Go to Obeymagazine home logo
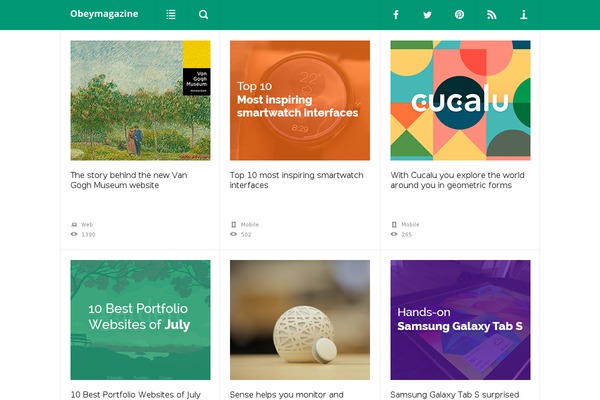This screenshot has width=600, height=400. pyautogui.click(x=104, y=14)
